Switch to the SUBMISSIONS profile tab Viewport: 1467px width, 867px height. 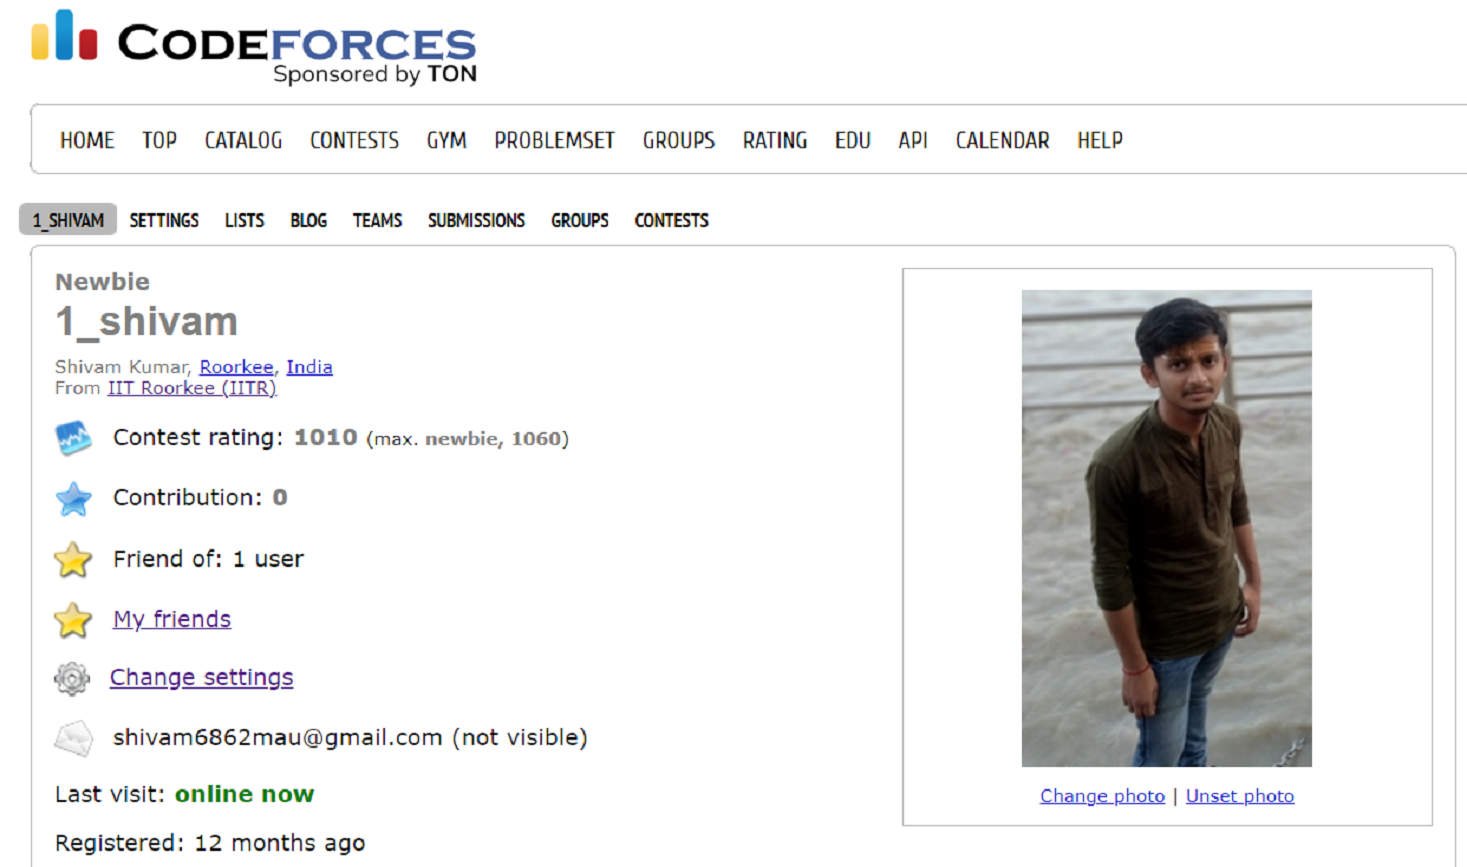[476, 221]
